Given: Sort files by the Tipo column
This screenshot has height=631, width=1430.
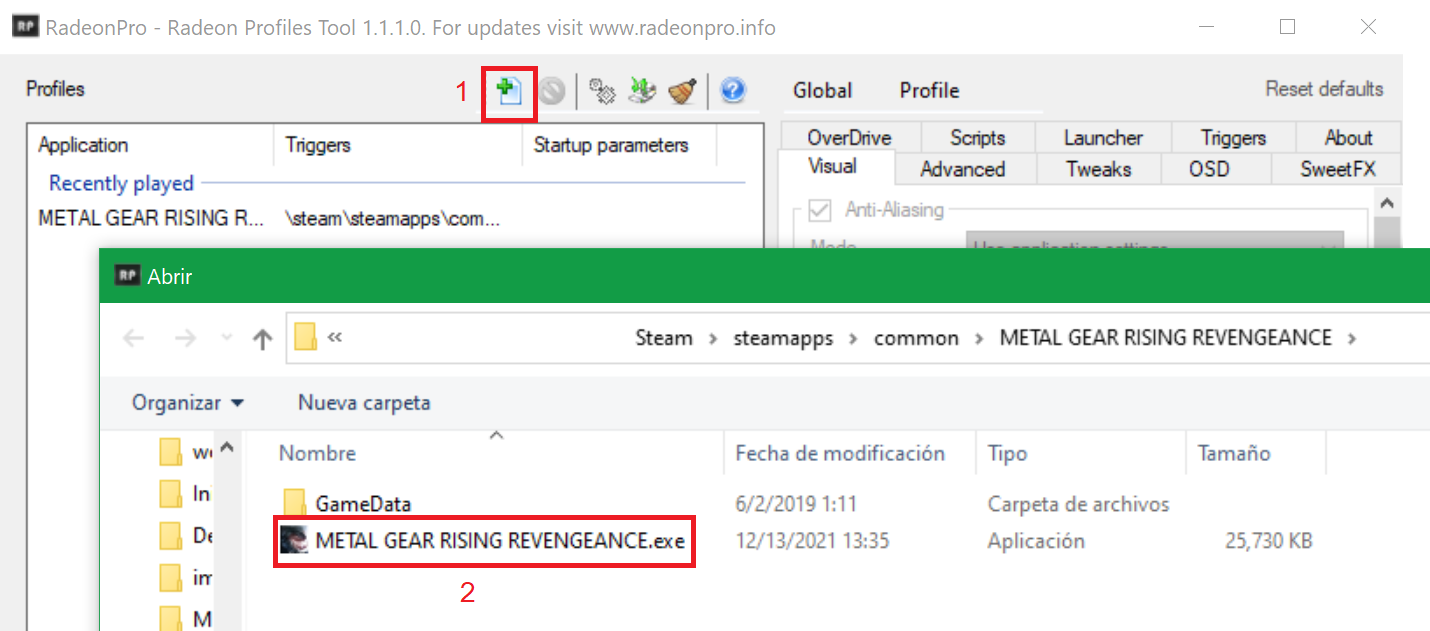Looking at the screenshot, I should [1080, 453].
